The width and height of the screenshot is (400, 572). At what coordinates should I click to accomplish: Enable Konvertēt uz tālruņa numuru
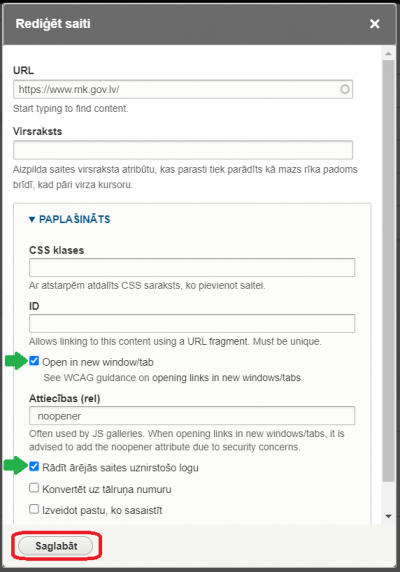34,488
